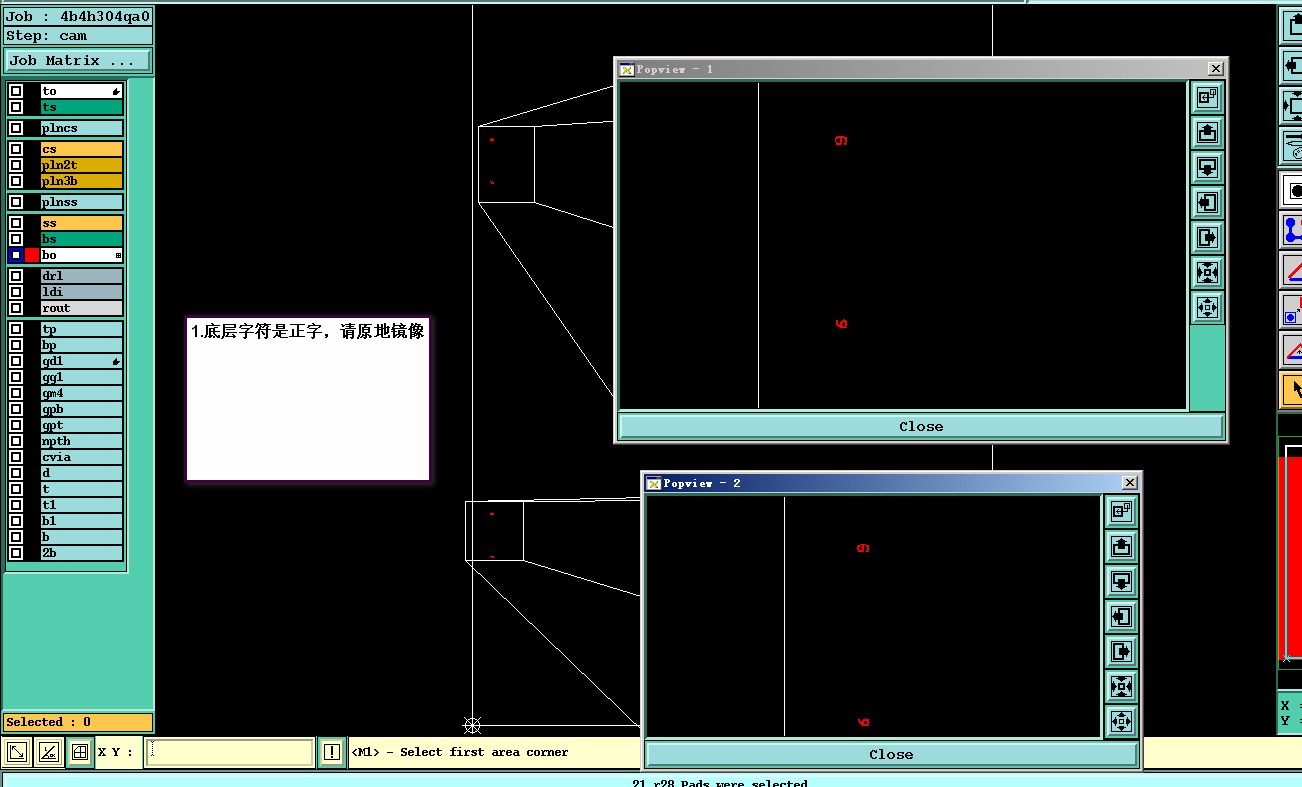
Task: Toggle visibility checkbox for layer cs
Action: coord(16,149)
